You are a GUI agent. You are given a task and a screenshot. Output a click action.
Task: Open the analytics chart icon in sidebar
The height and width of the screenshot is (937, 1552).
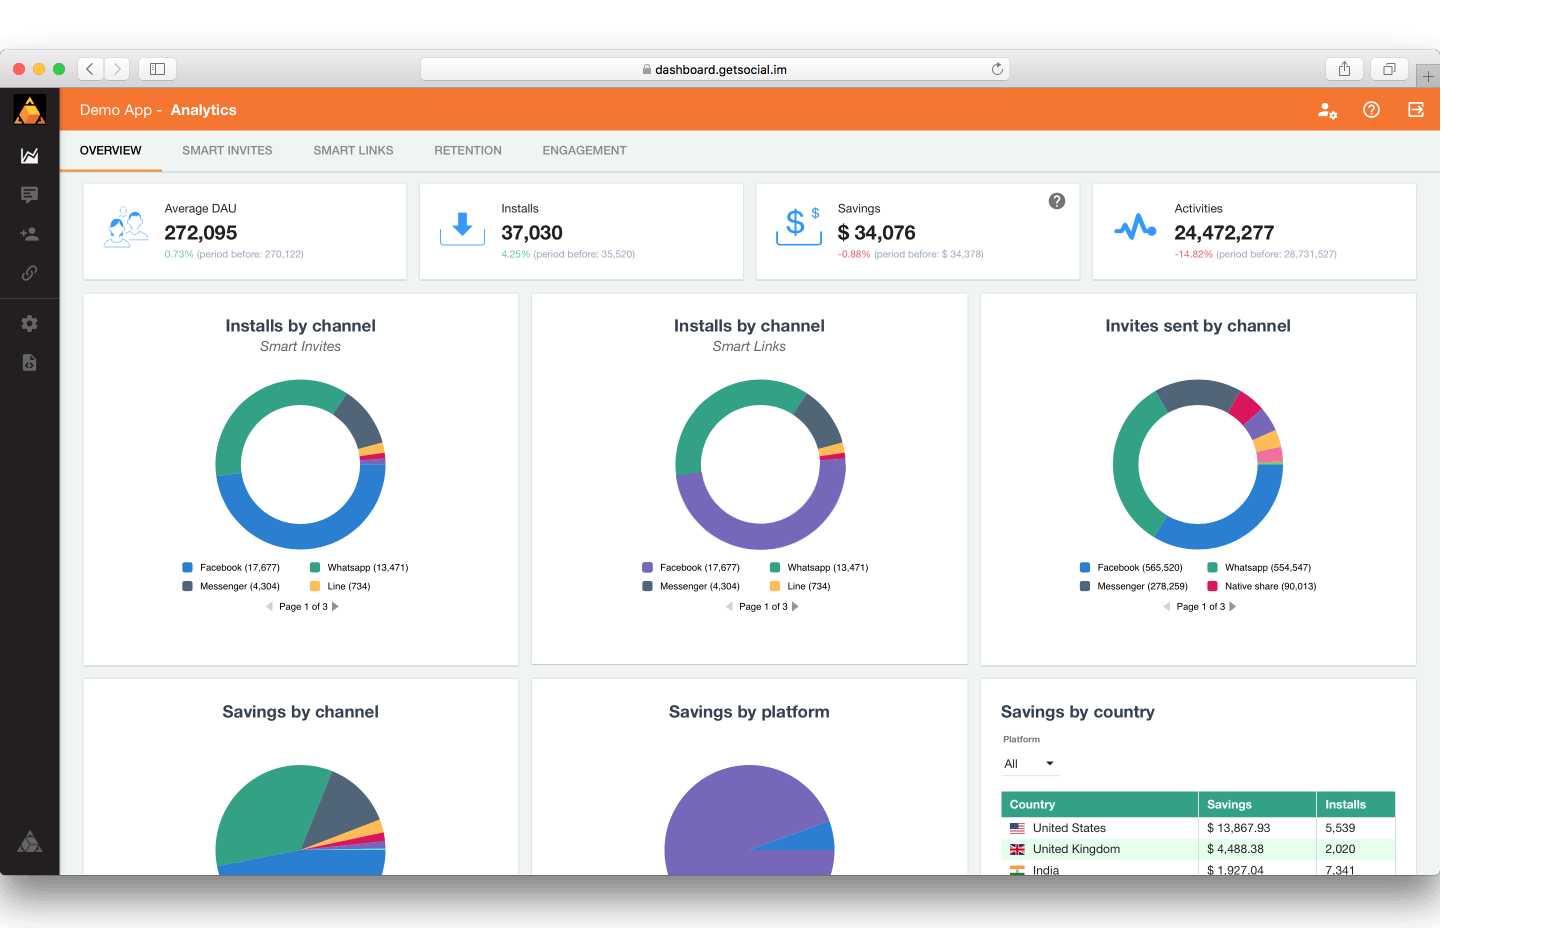tap(29, 155)
